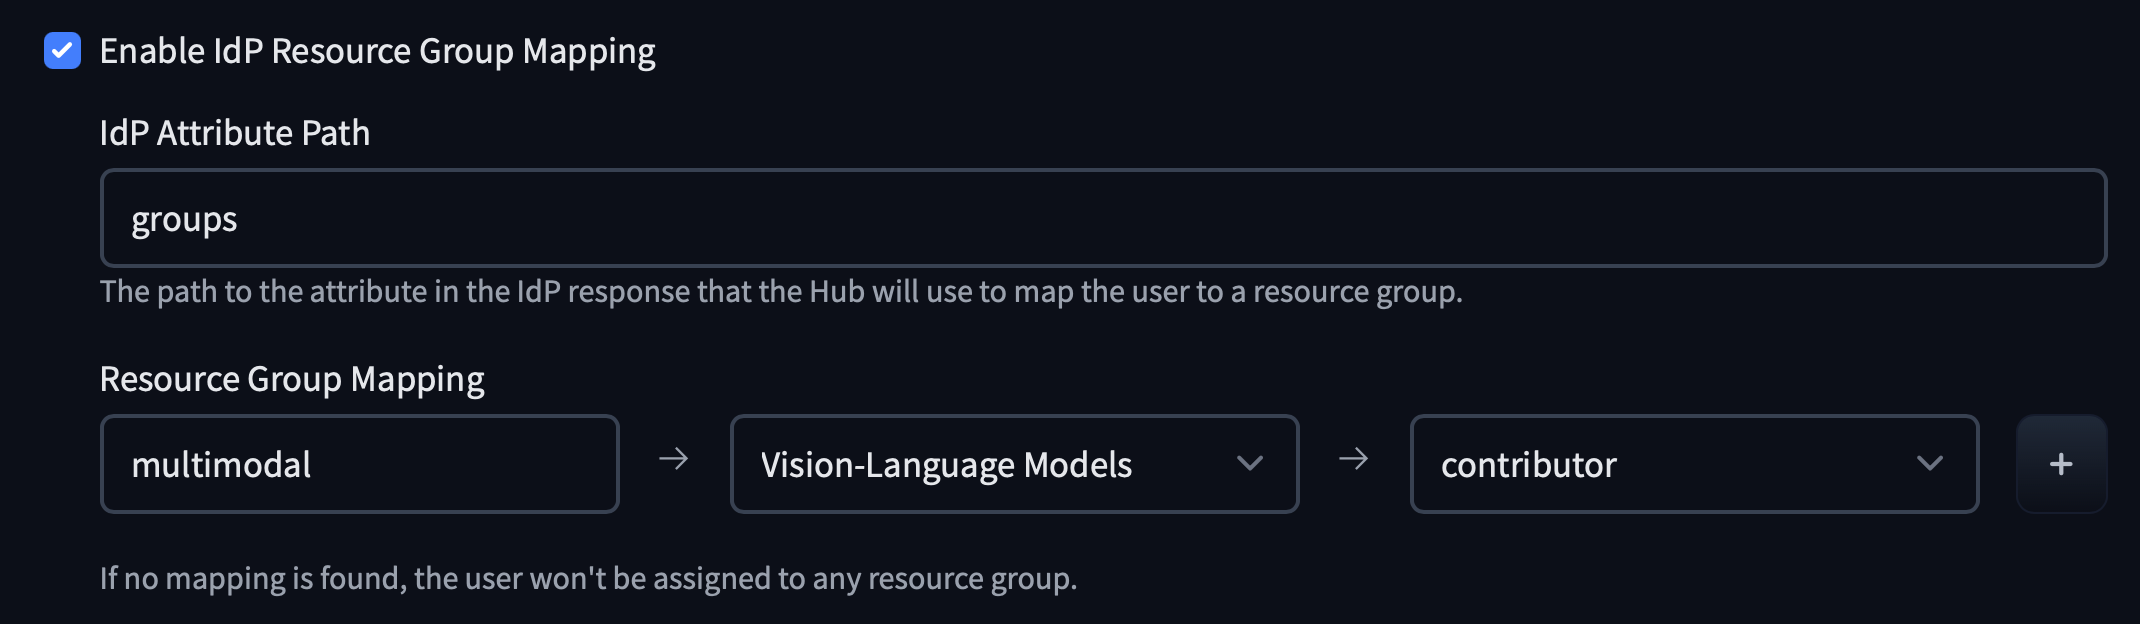Click the Resource Group Mapping heading

tap(292, 379)
